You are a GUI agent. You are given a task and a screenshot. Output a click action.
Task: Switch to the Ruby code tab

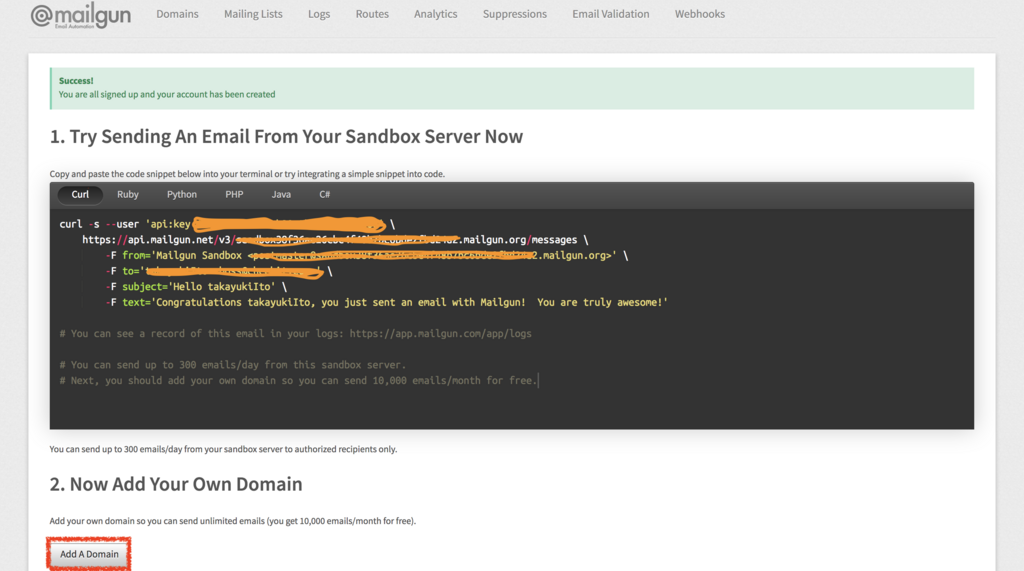127,194
